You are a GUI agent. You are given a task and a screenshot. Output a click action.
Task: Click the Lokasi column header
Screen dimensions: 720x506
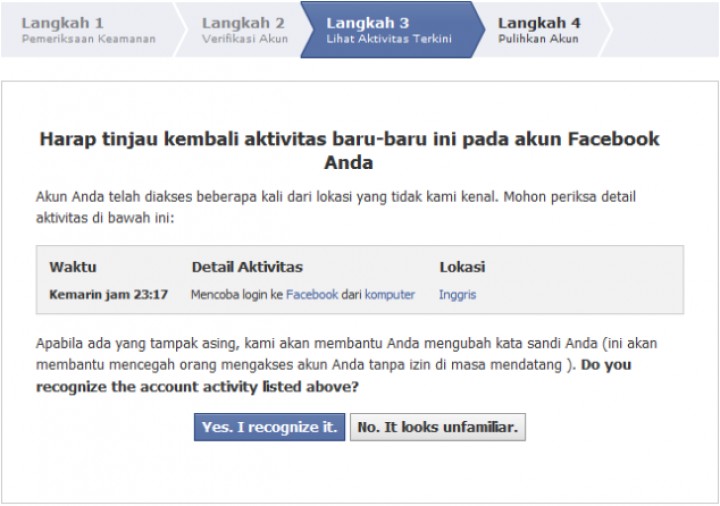coord(462,267)
